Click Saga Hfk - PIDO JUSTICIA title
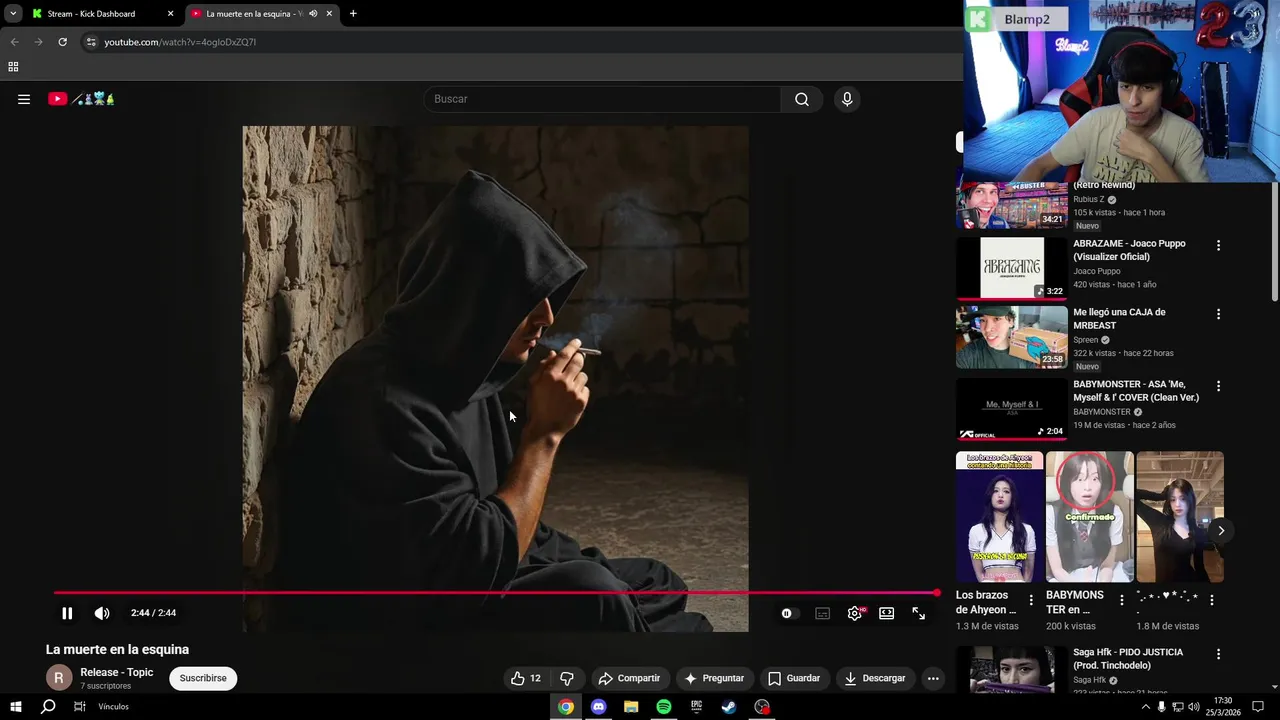Screen dimensions: 1280x720 pyautogui.click(x=1128, y=659)
